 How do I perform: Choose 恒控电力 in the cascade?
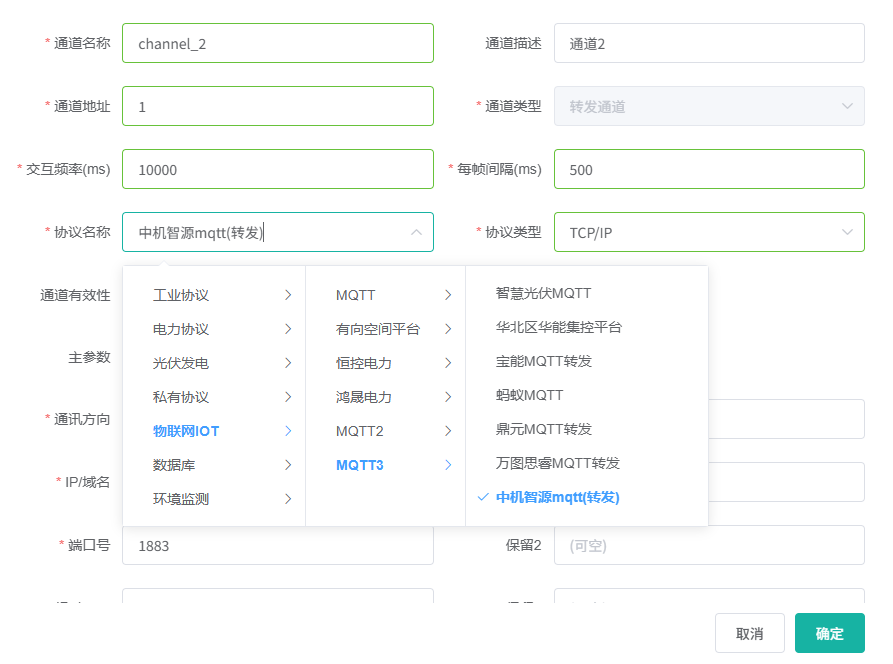(x=385, y=364)
